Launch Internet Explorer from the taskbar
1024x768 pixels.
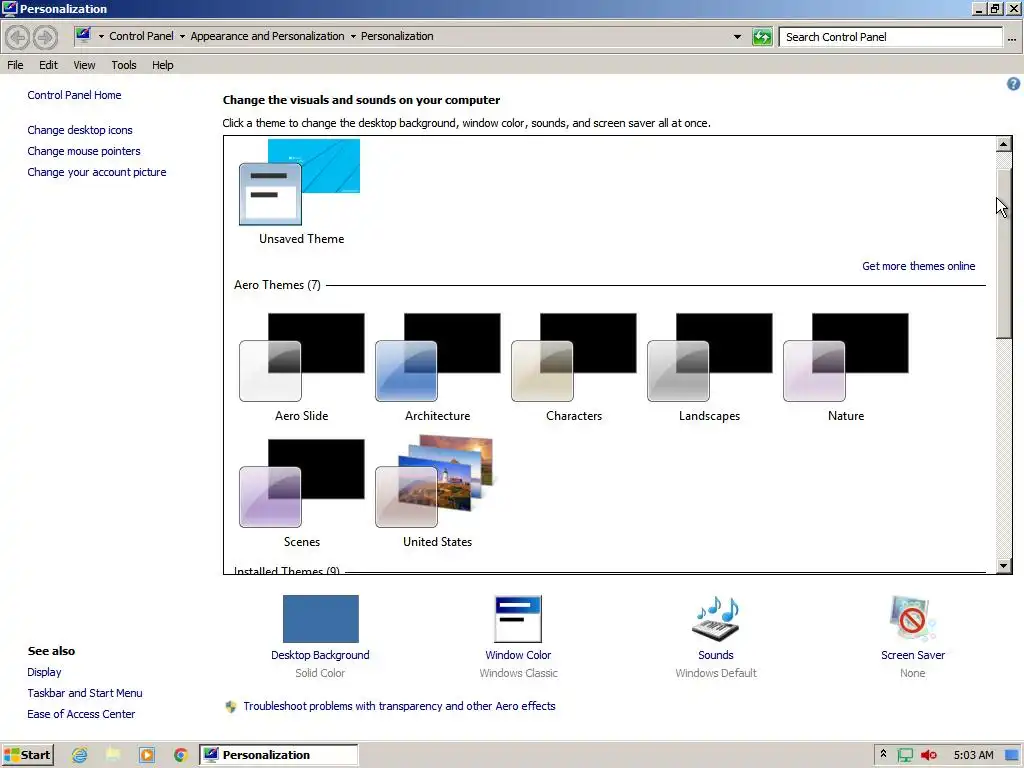pyautogui.click(x=80, y=755)
